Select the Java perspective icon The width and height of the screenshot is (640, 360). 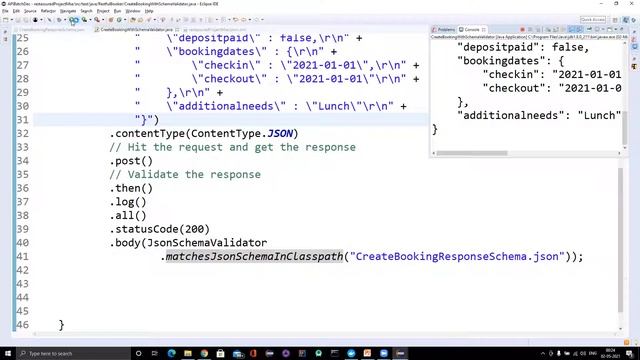(x=625, y=20)
